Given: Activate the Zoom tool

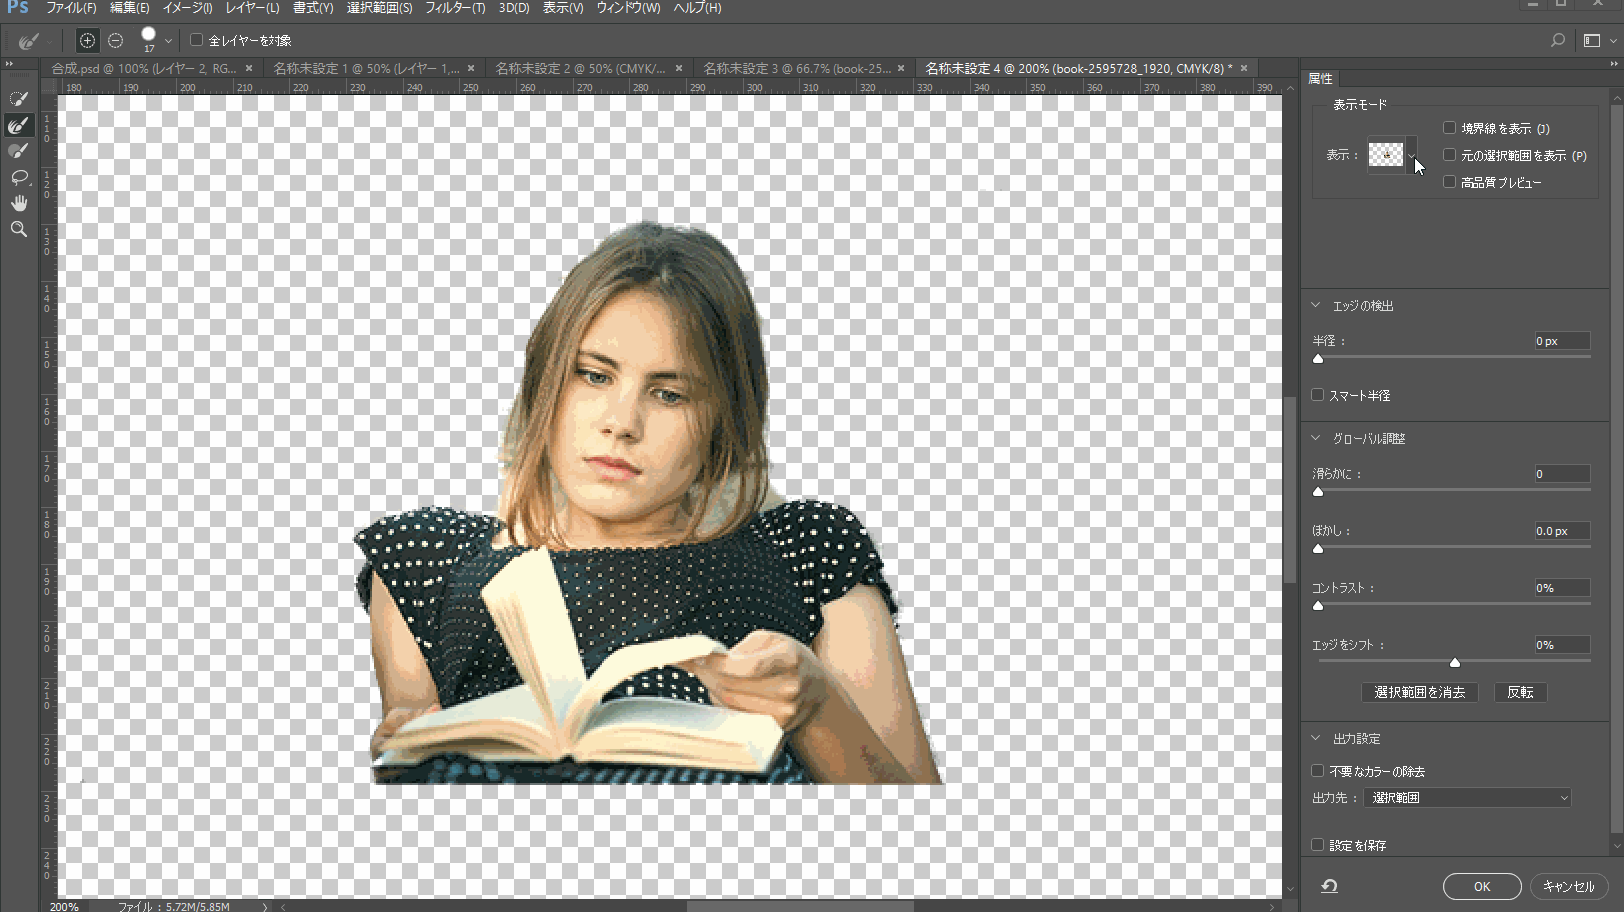Looking at the screenshot, I should [x=18, y=229].
